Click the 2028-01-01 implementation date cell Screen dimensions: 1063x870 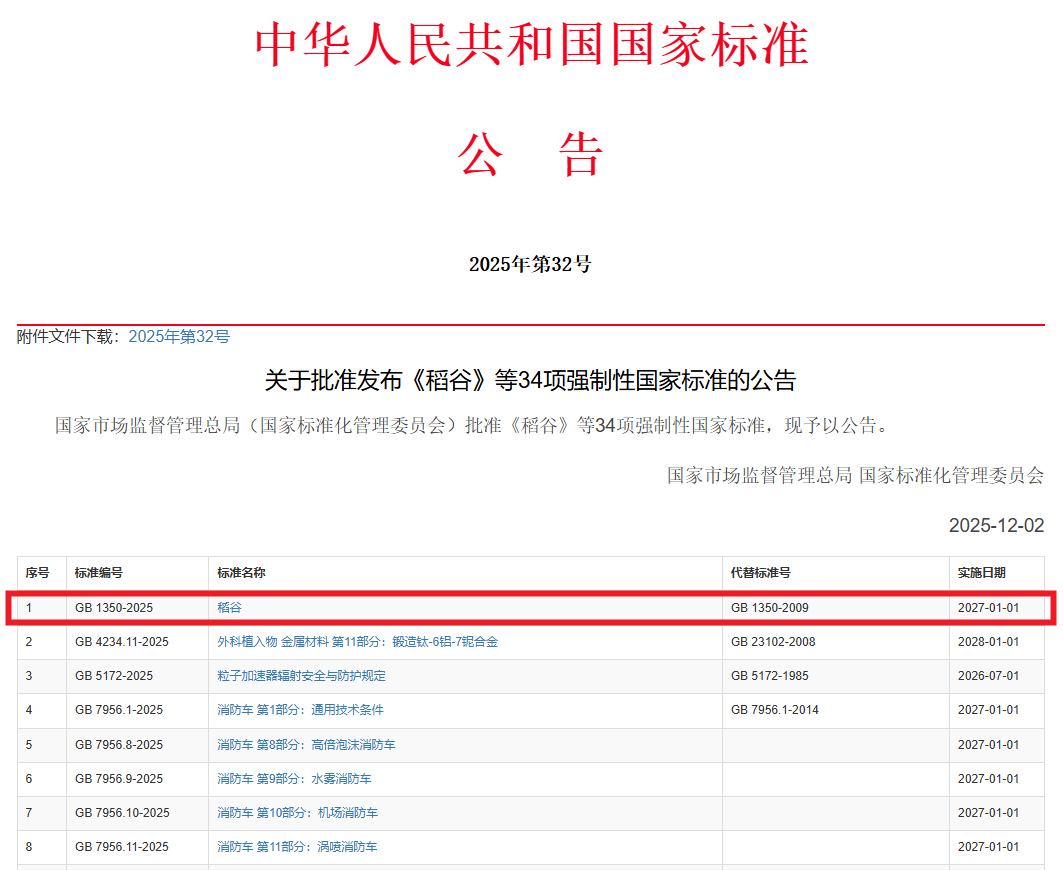click(988, 642)
